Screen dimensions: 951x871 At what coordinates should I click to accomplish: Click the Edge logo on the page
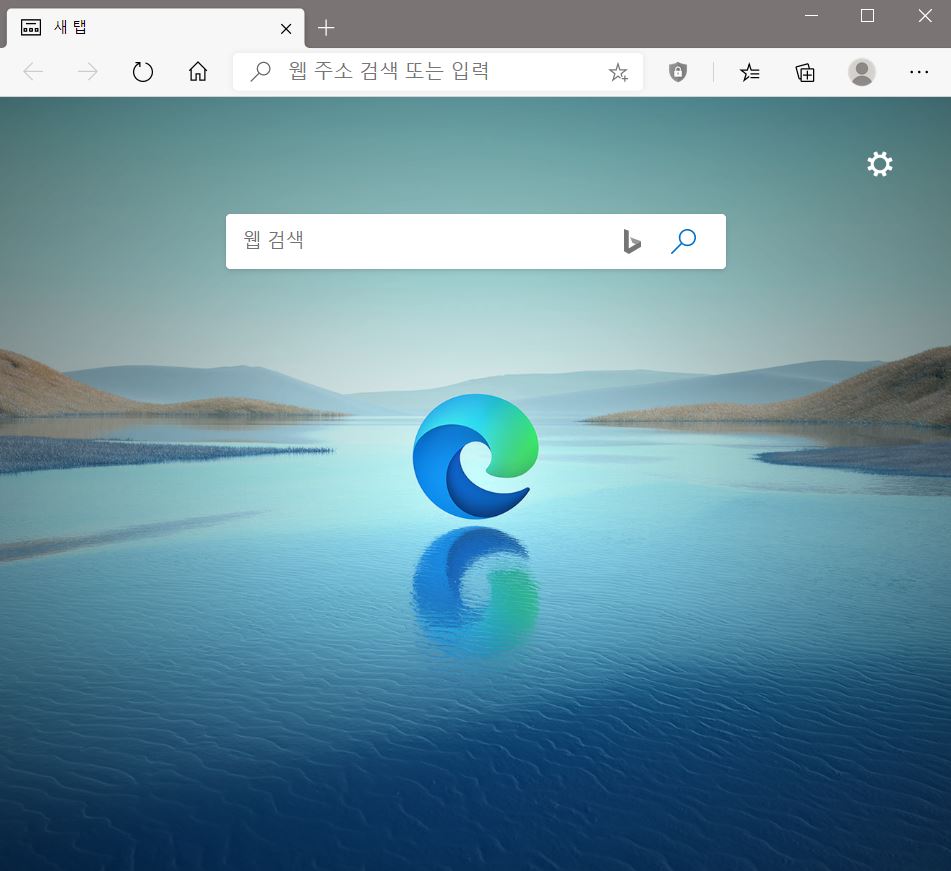click(476, 456)
